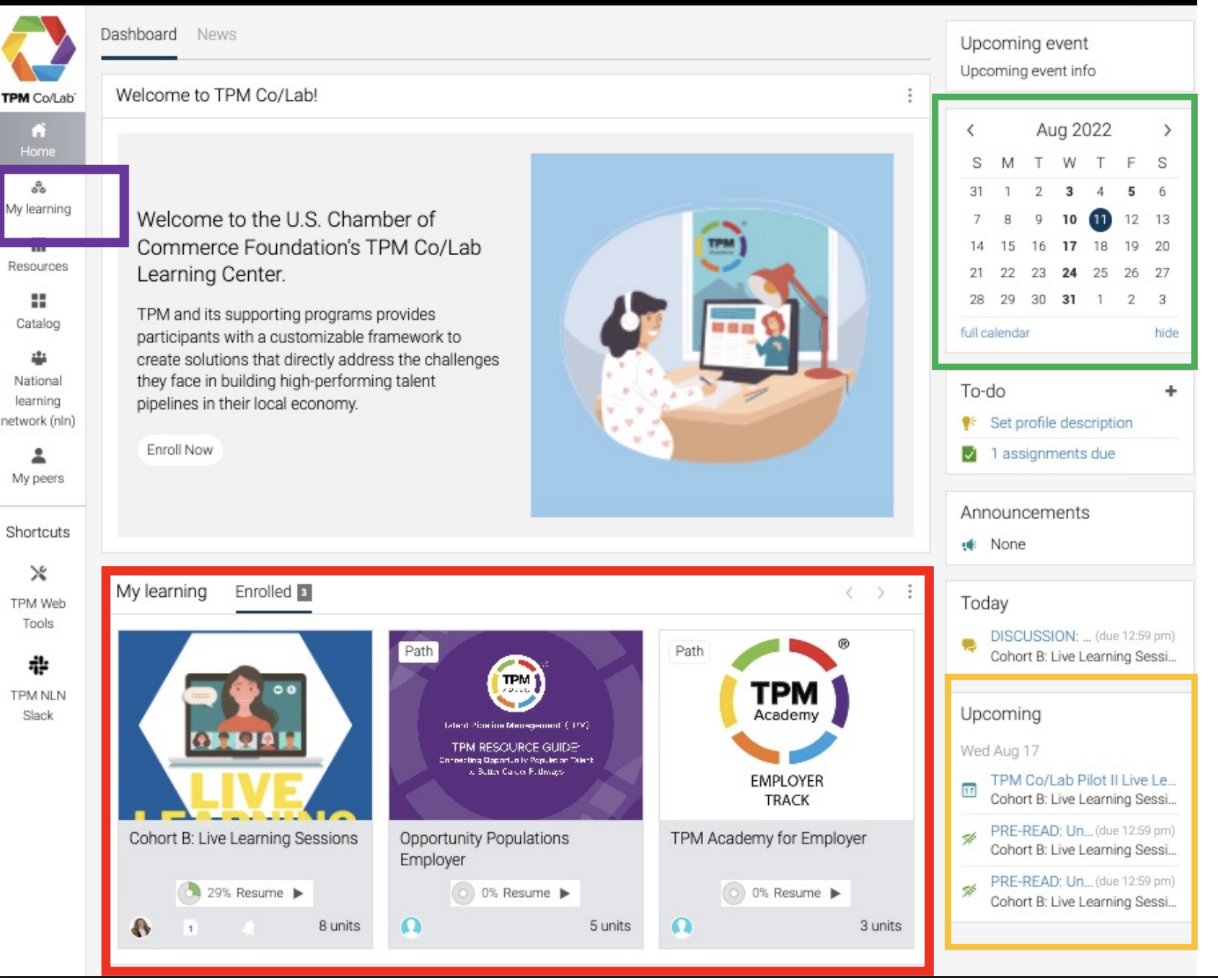Add a new To-do item

click(x=1170, y=392)
